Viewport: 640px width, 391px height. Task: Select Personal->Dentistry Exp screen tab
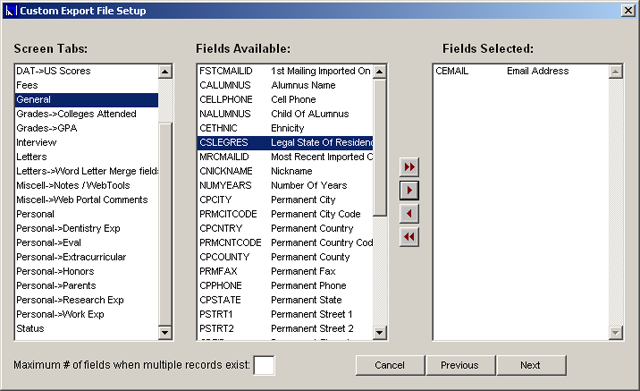click(x=87, y=229)
